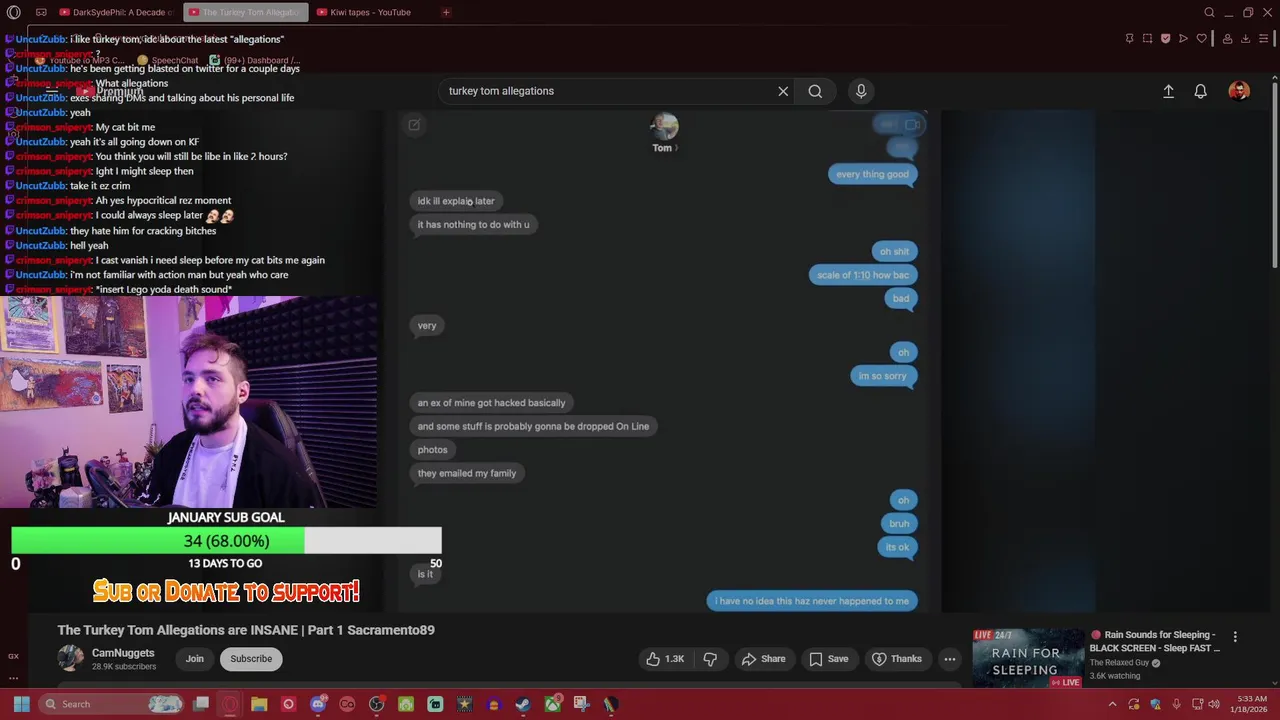The image size is (1280, 720).
Task: Click the Tom contact name in video
Action: 662,148
